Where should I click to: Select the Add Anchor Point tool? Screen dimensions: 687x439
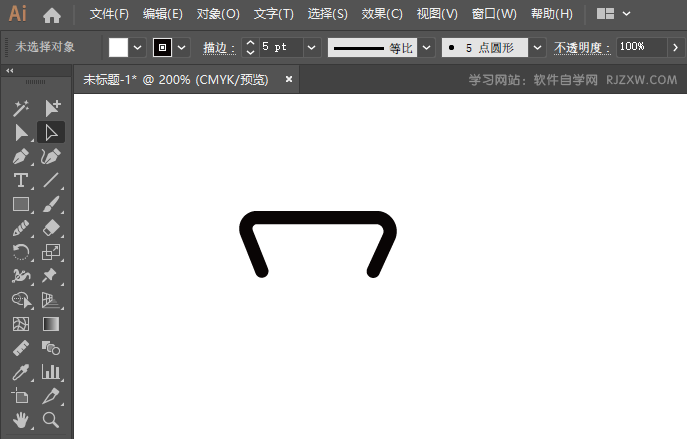[51, 108]
